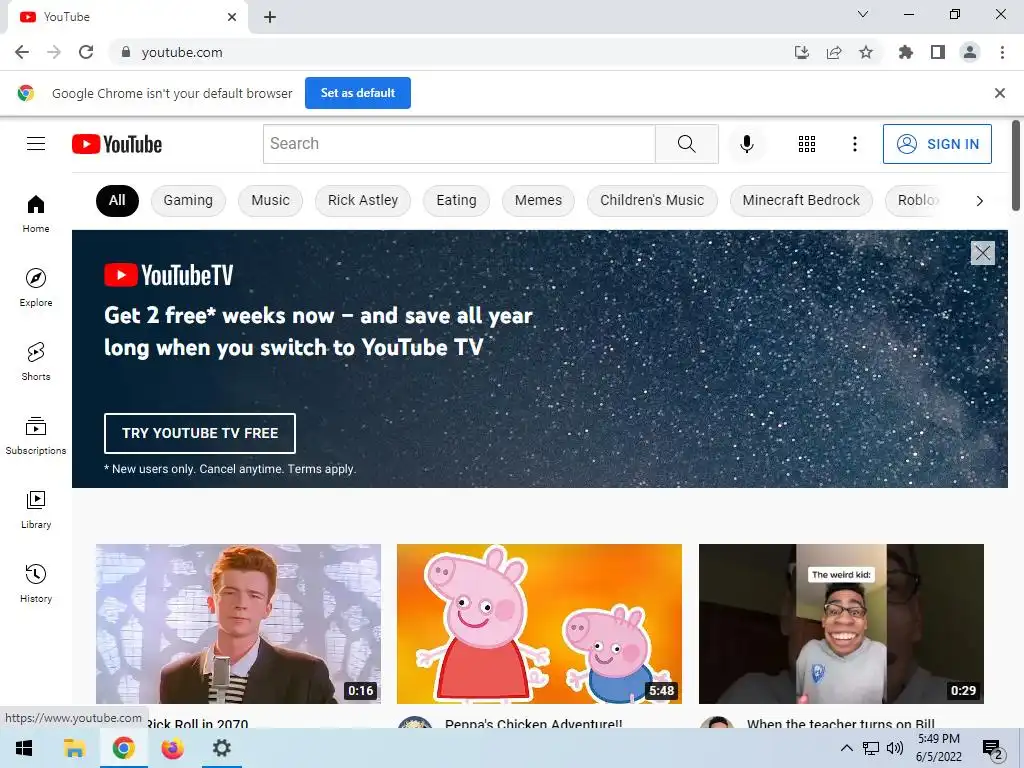Show hidden system tray icons
The image size is (1024, 768).
click(x=846, y=748)
